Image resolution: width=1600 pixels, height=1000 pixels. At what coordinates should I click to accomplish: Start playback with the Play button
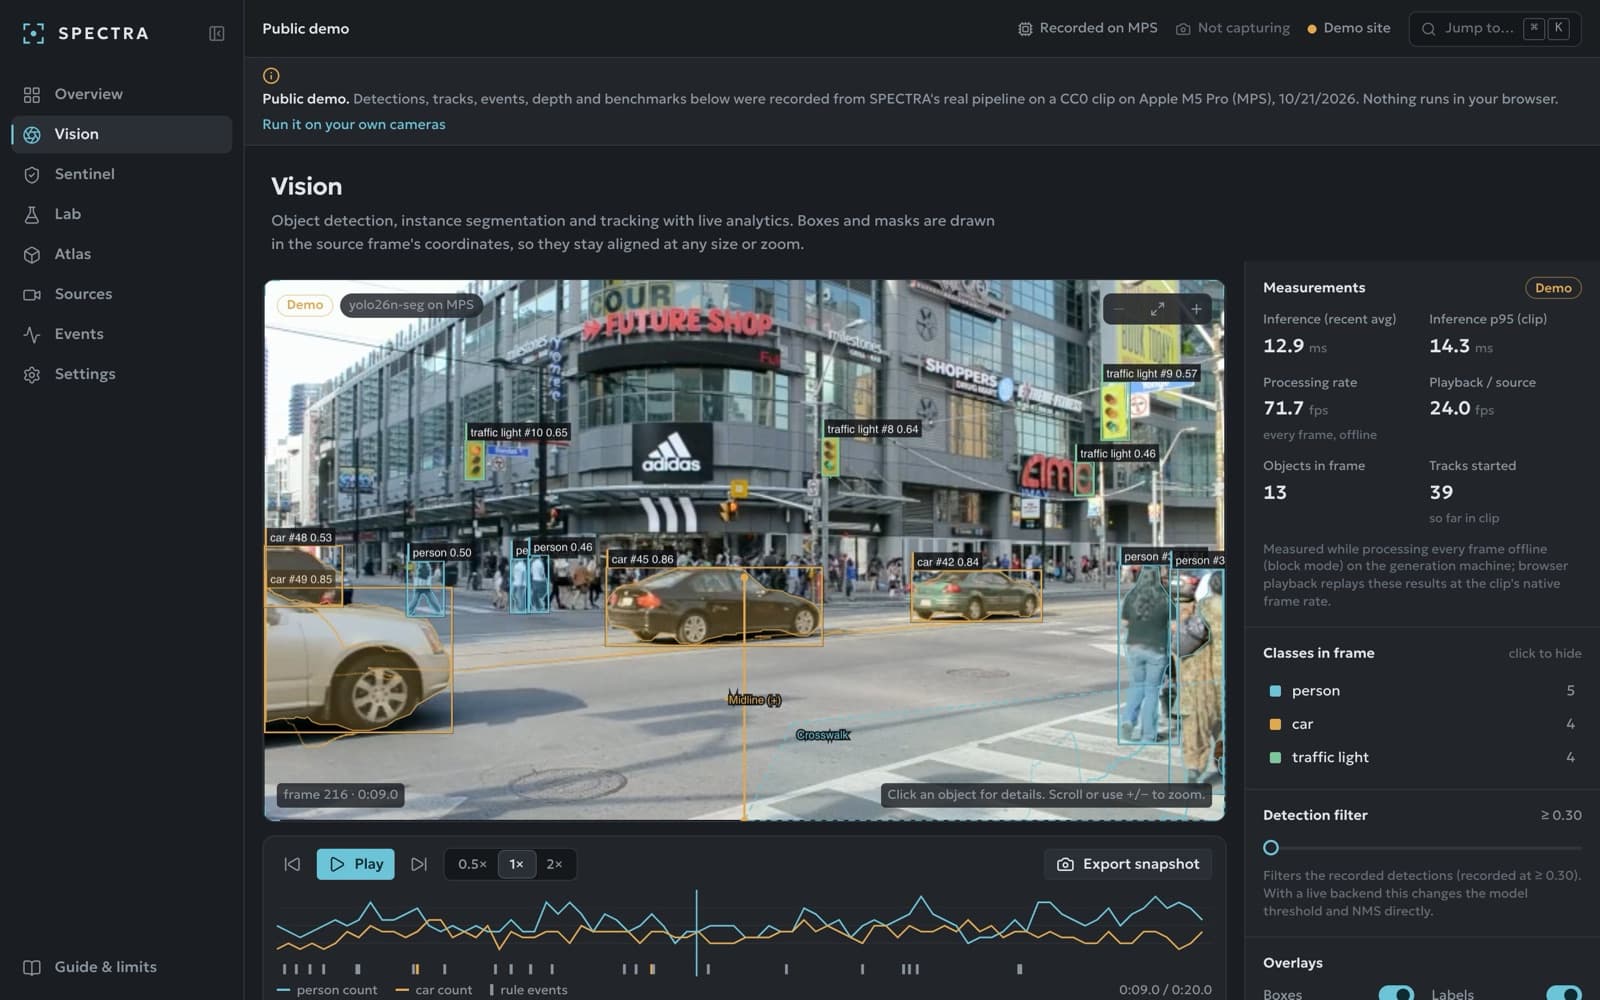tap(356, 864)
